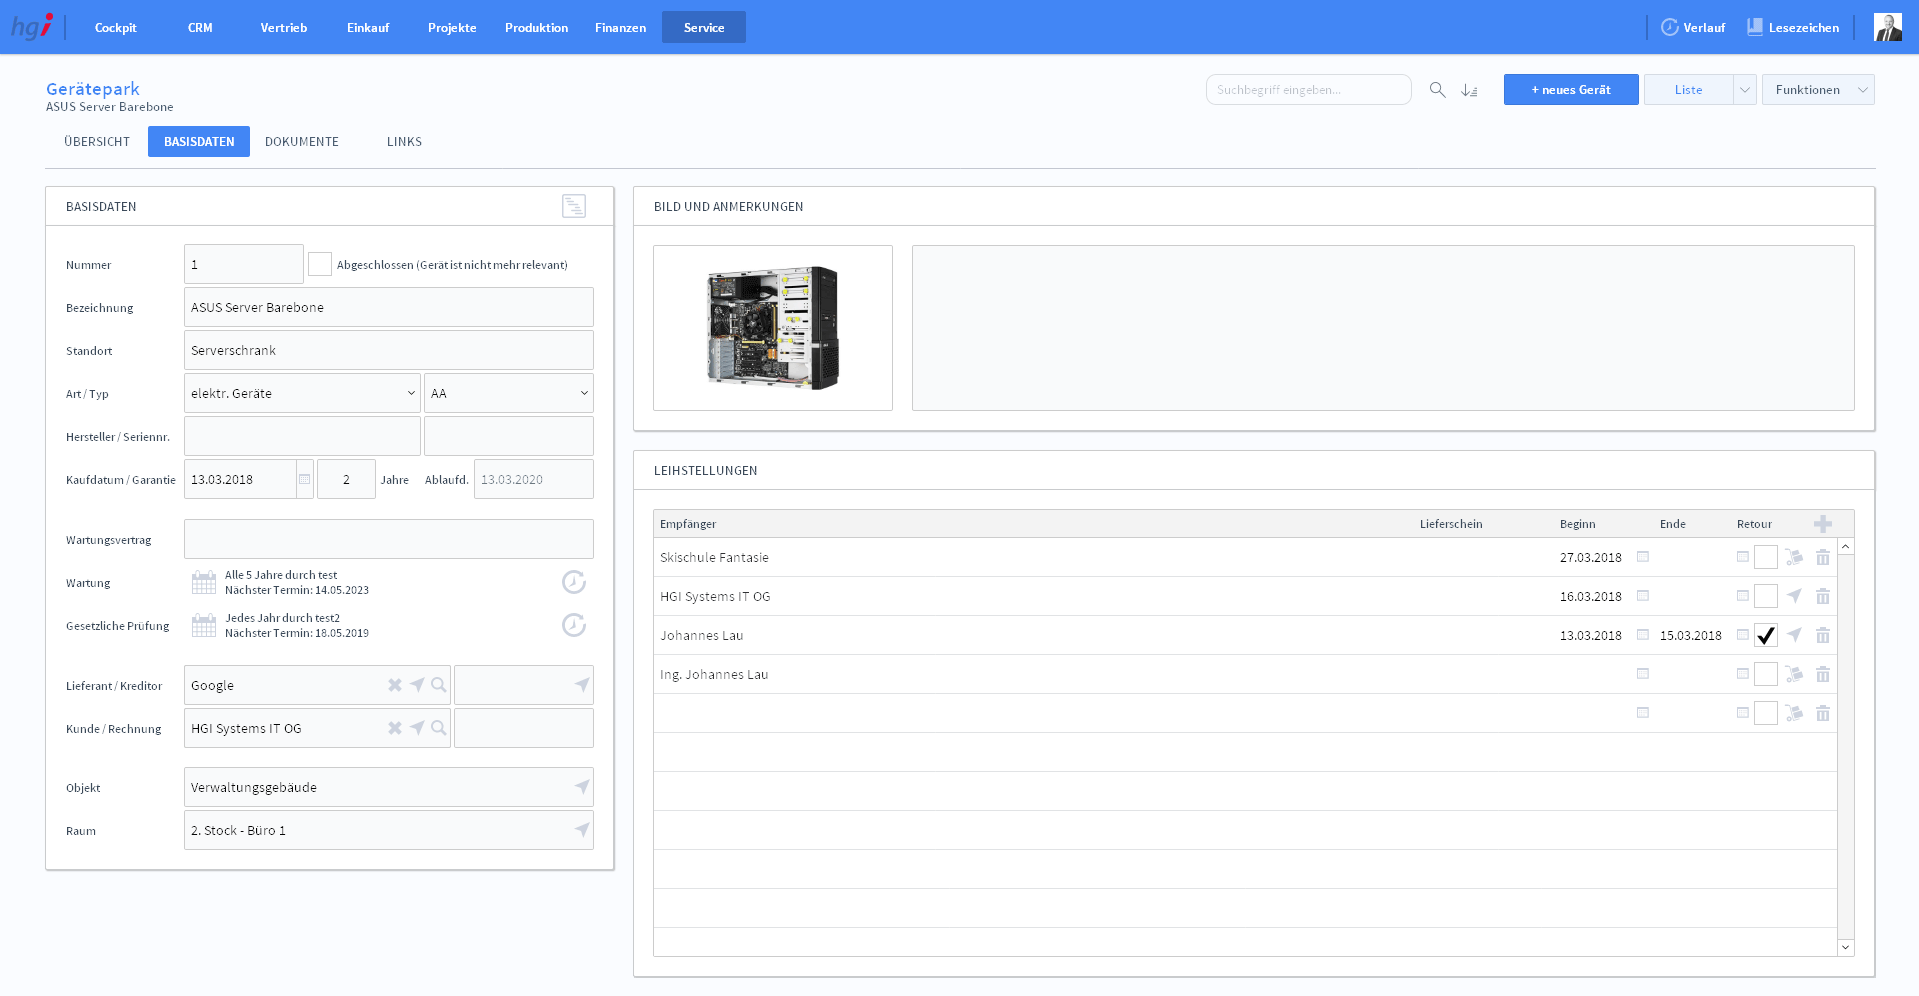Switch to the Dokumente tab

pos(301,142)
